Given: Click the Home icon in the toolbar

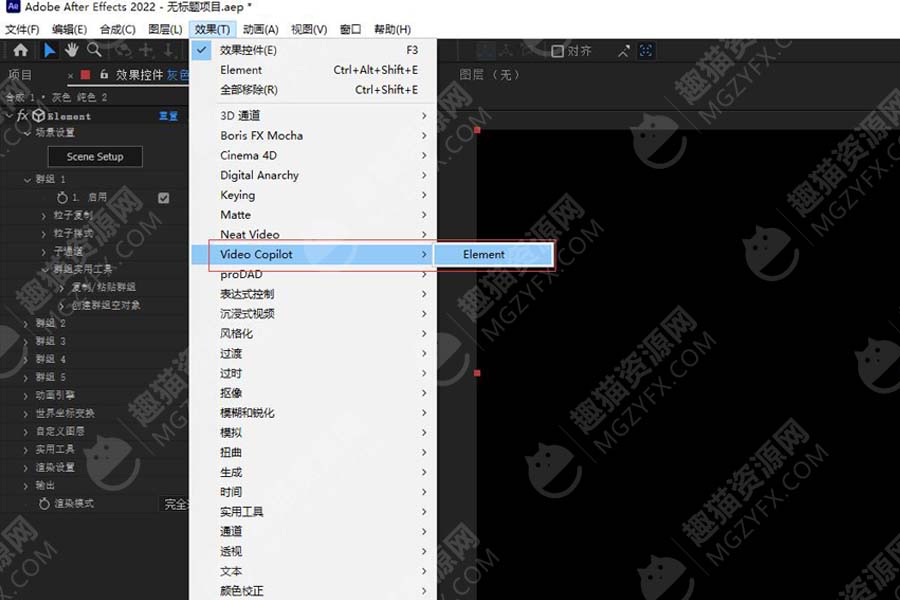Looking at the screenshot, I should click(x=21, y=51).
